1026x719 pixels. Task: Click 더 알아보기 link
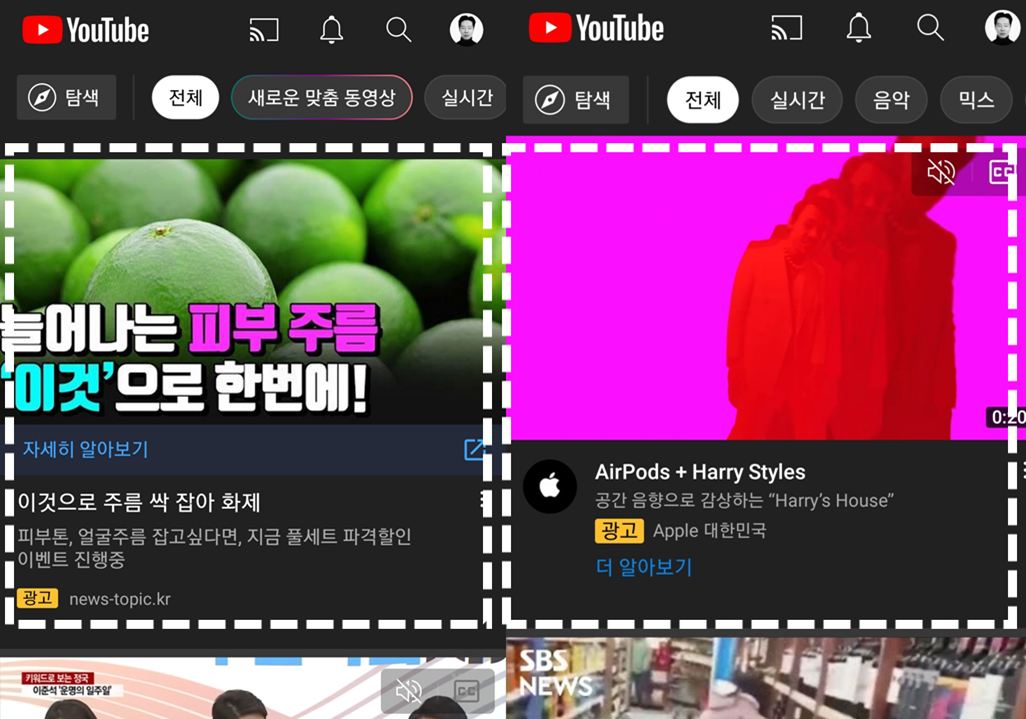click(x=644, y=567)
